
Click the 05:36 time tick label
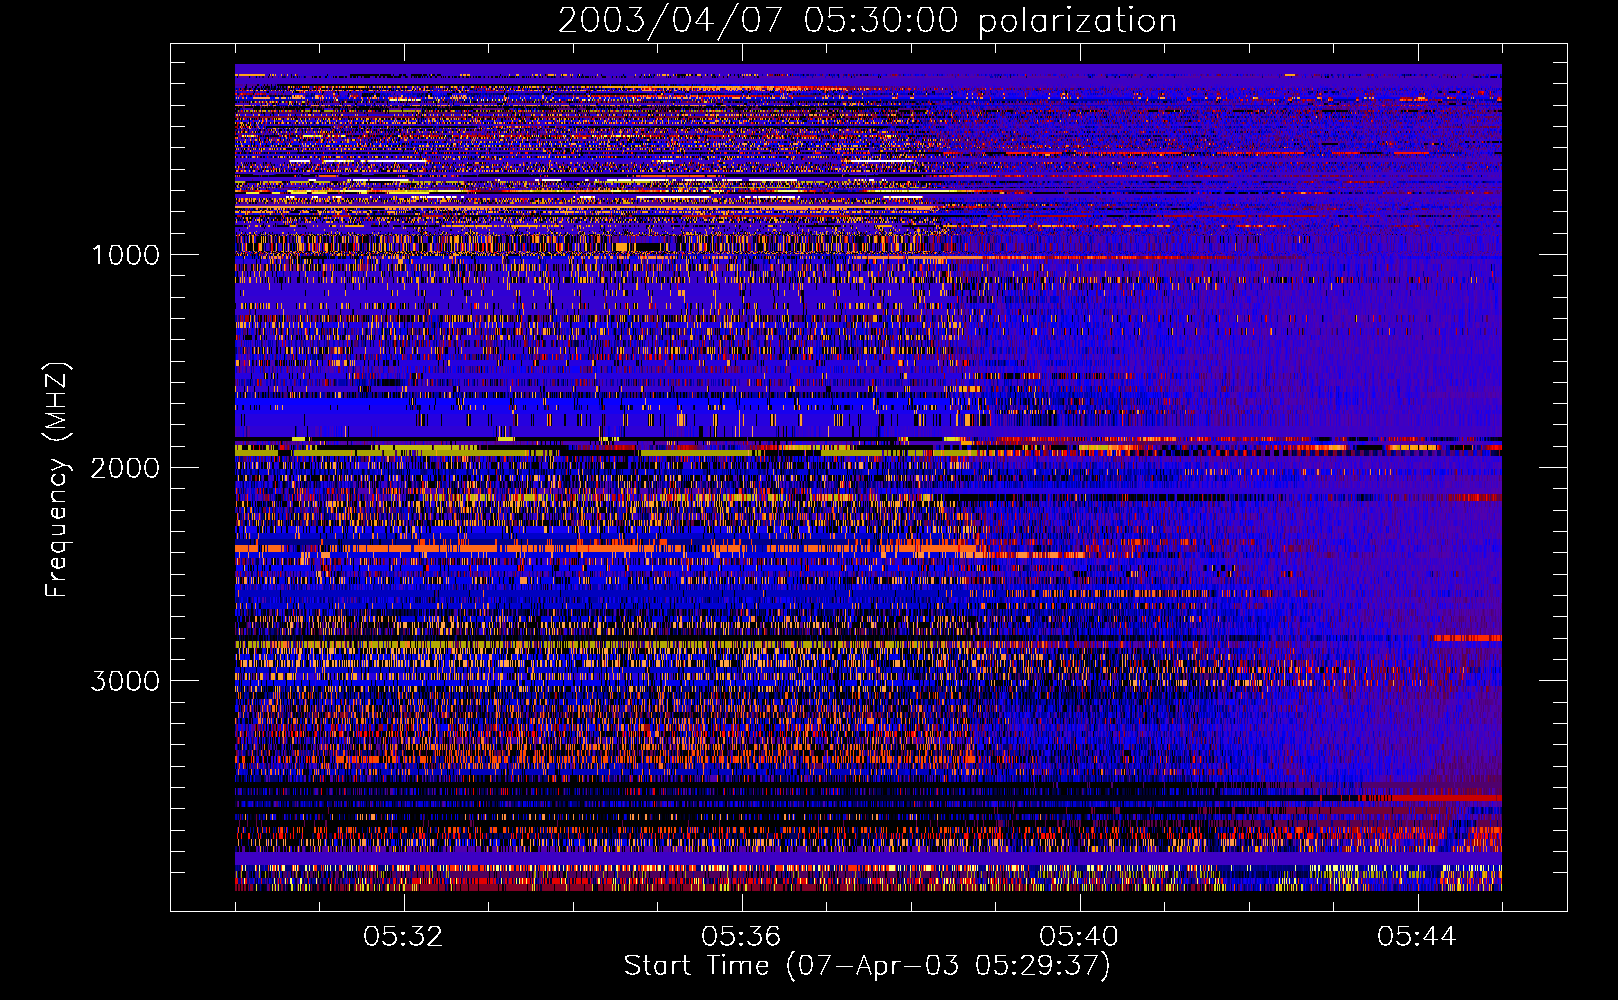(x=741, y=937)
